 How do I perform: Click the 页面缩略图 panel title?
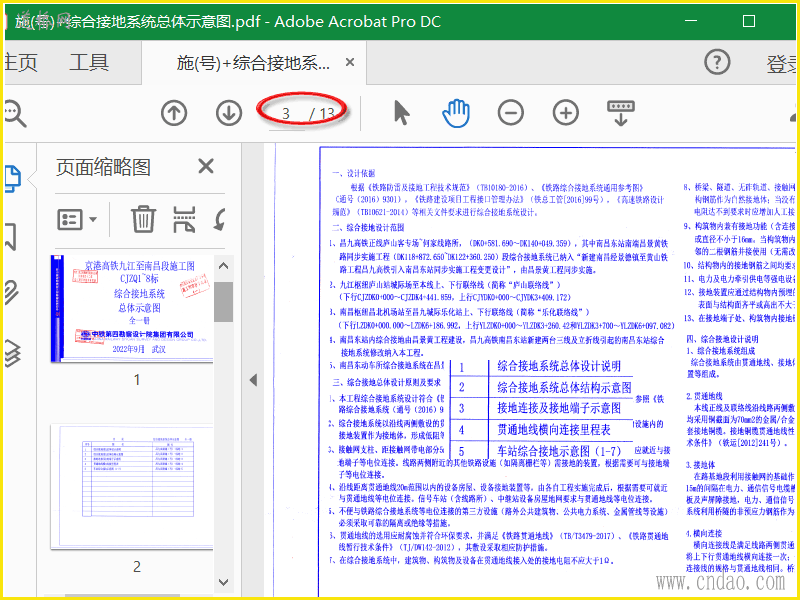point(103,167)
